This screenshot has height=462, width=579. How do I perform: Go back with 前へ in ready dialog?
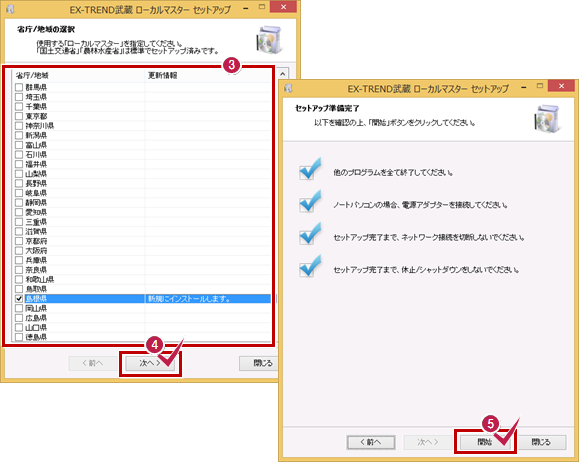pos(371,442)
